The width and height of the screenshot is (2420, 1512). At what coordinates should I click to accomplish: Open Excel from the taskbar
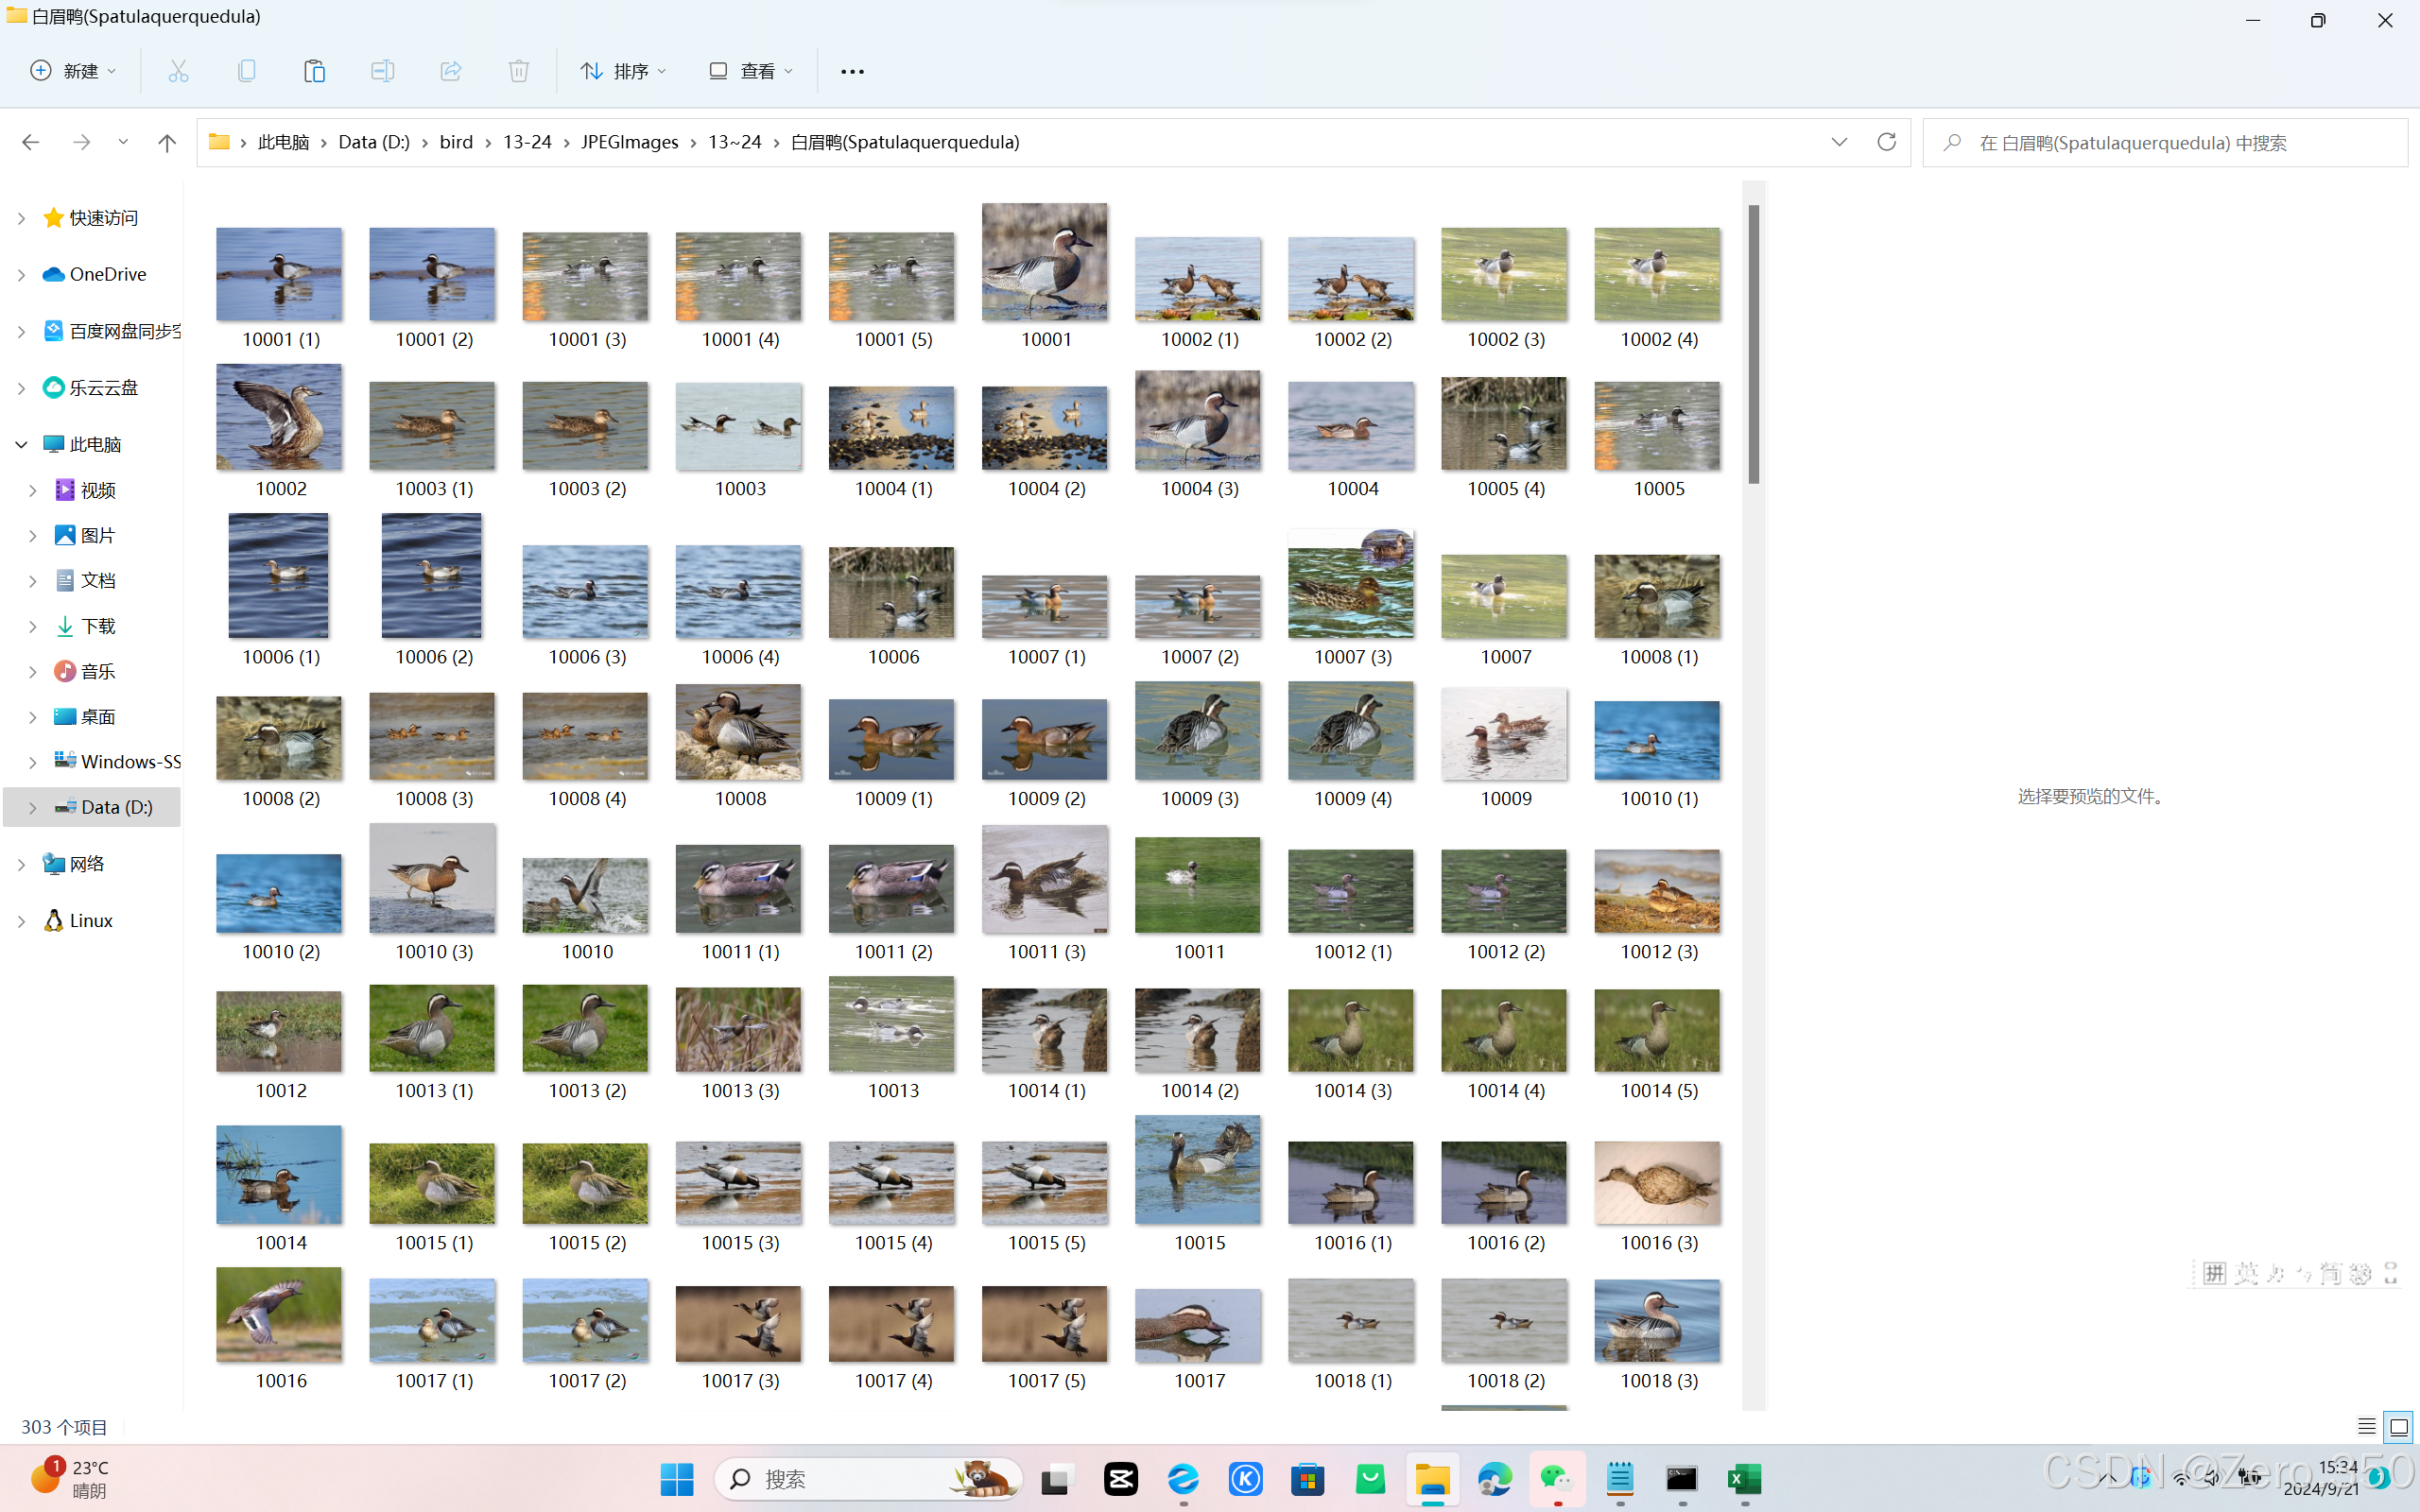tap(1744, 1478)
